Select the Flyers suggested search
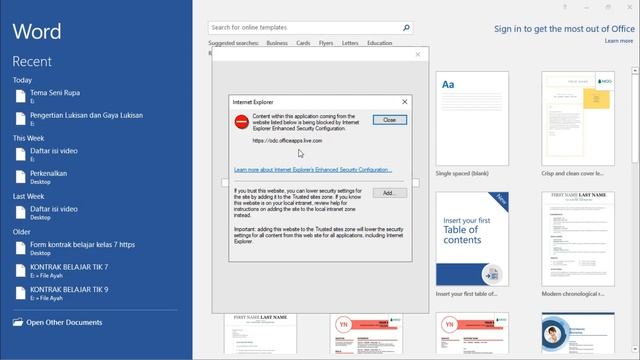The height and width of the screenshot is (360, 640). point(326,43)
